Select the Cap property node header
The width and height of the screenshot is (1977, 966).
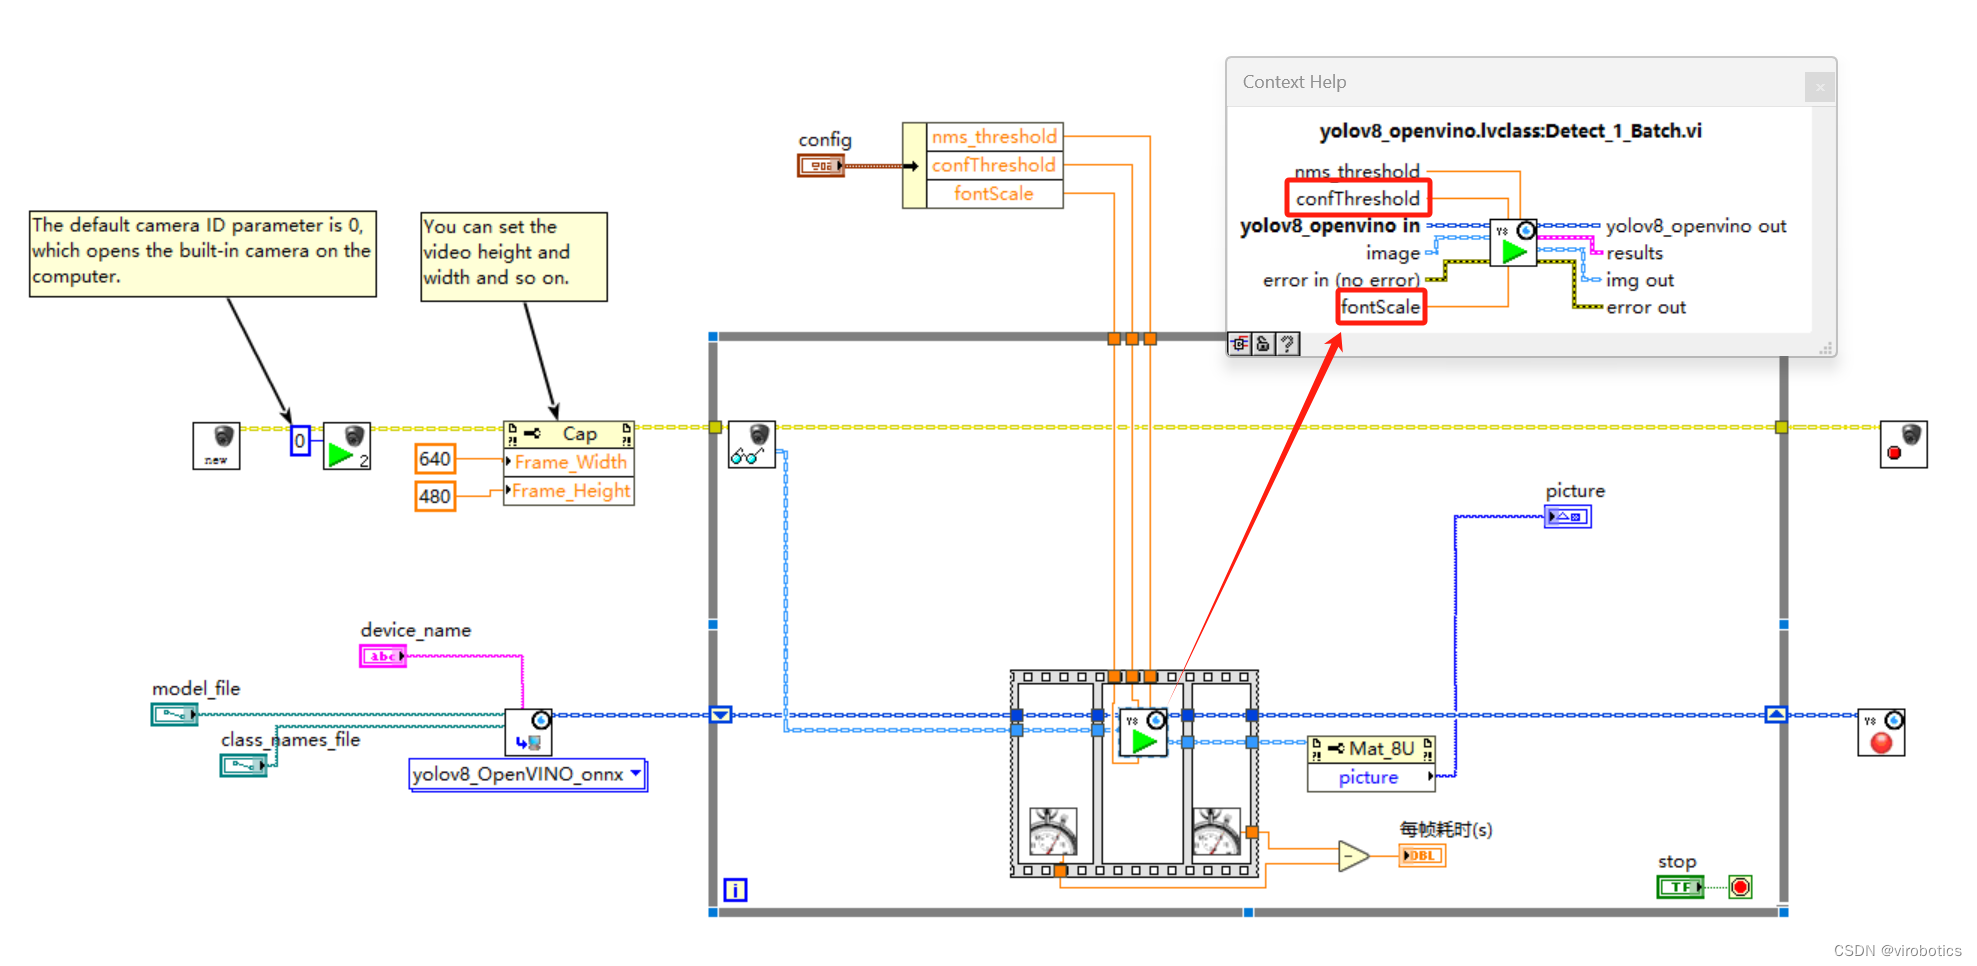tap(569, 434)
